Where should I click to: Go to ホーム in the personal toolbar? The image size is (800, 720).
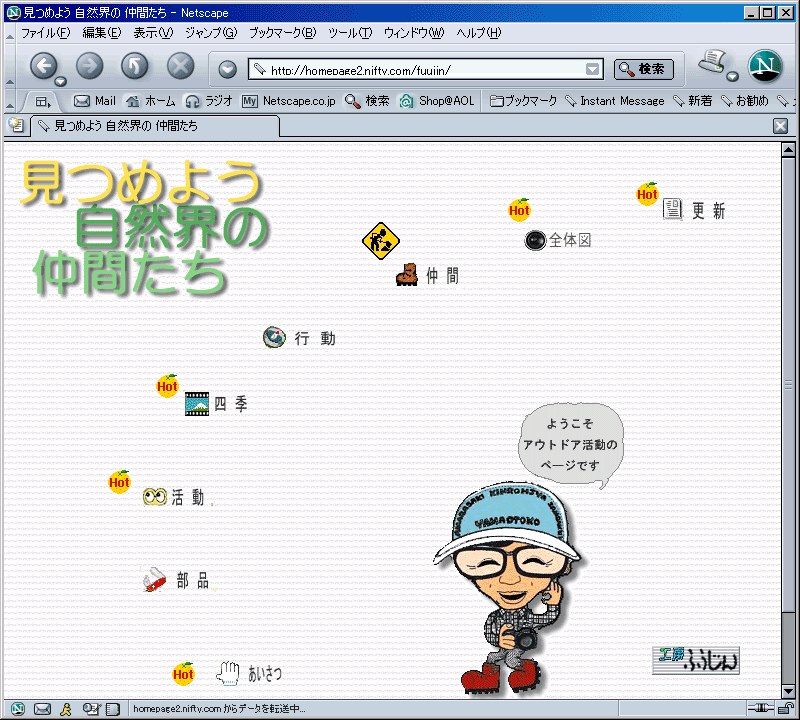click(x=151, y=101)
